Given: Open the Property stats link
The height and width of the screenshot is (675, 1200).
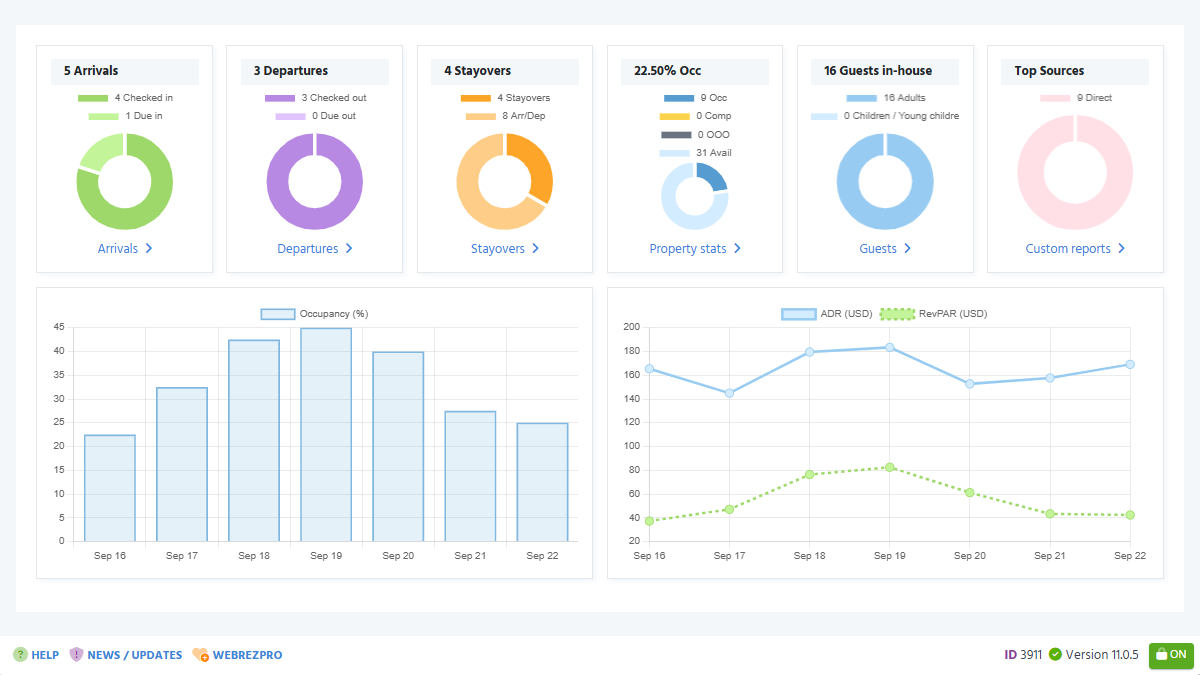Looking at the screenshot, I should 695,248.
